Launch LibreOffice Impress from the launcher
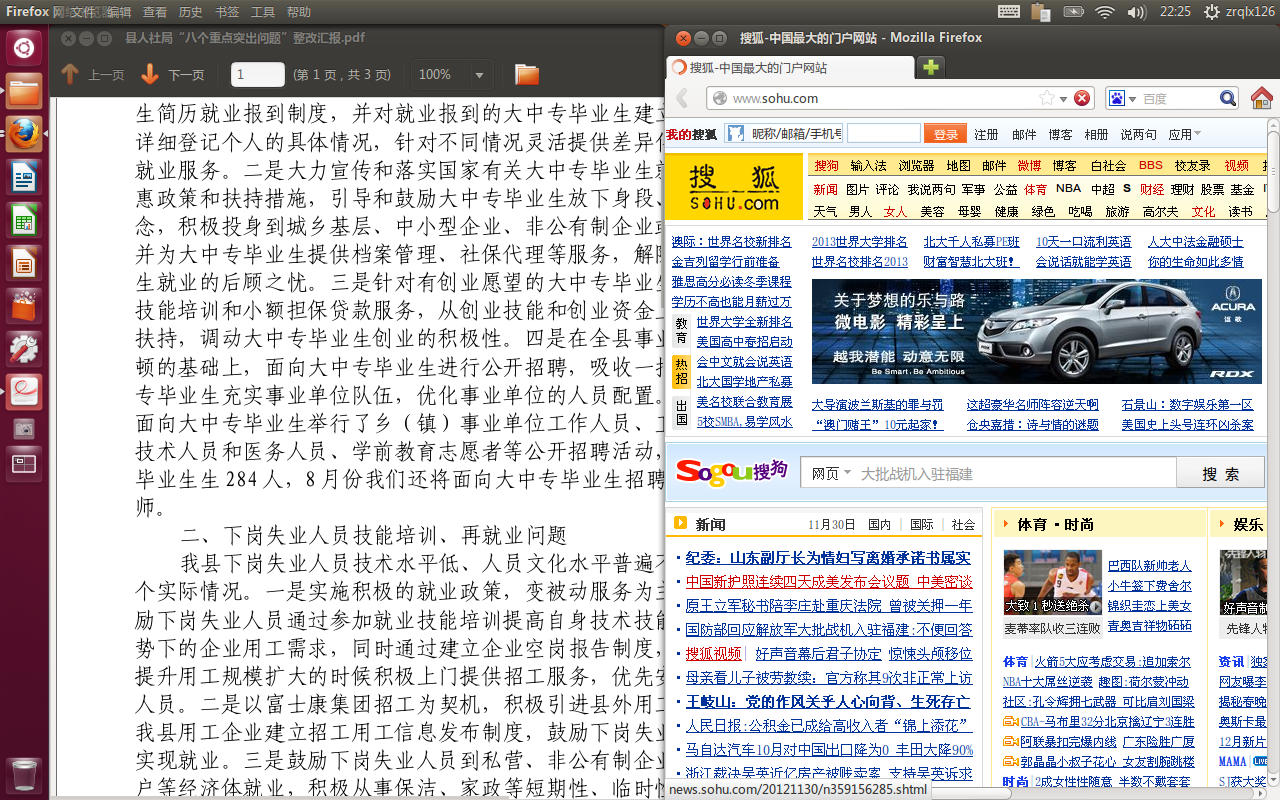This screenshot has height=800, width=1280. [24, 264]
